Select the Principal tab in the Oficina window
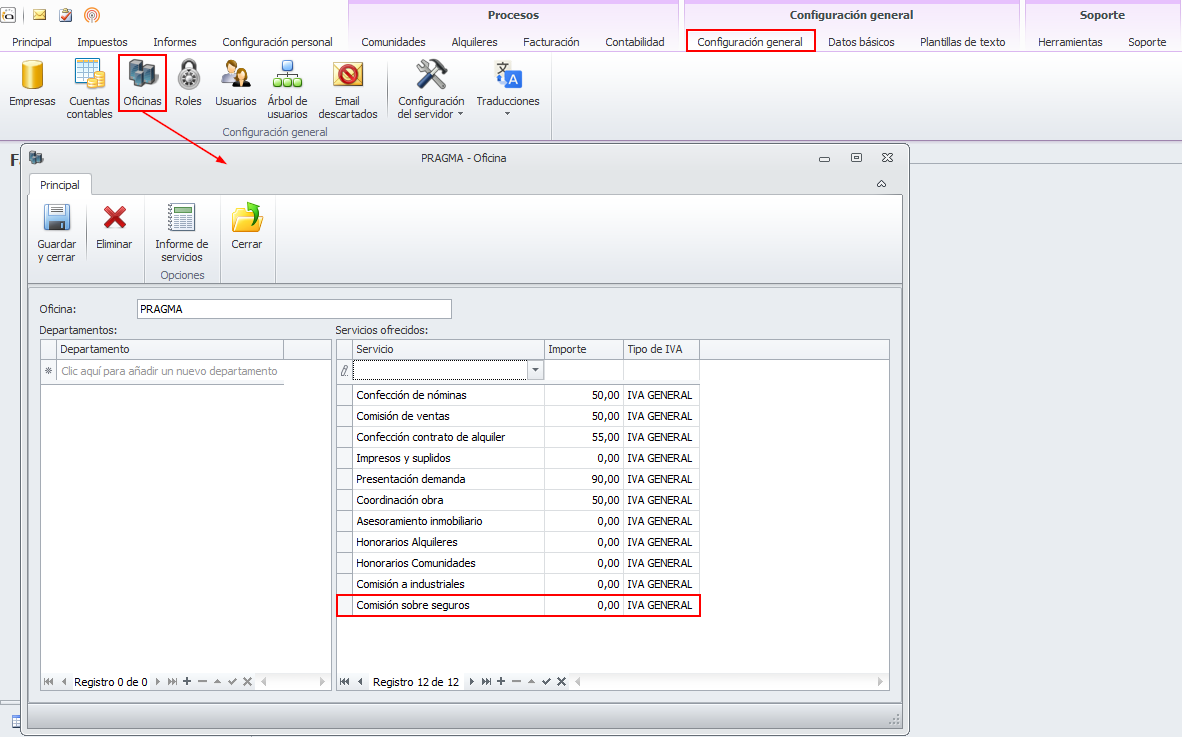1182x737 pixels. click(60, 185)
